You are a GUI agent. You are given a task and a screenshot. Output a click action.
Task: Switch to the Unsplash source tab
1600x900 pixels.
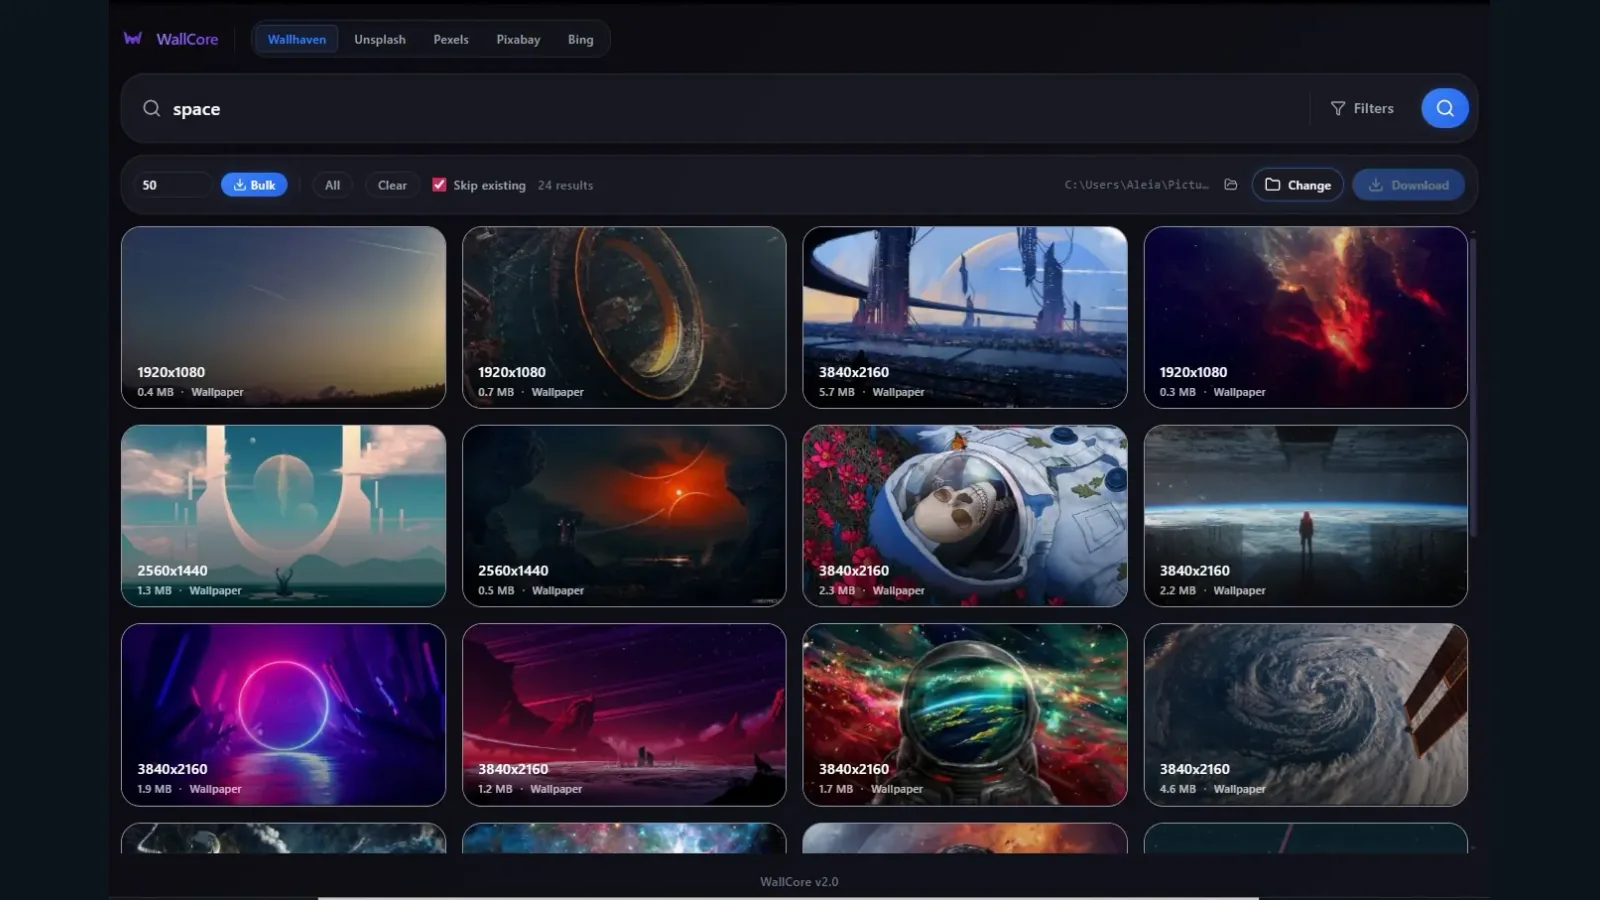click(380, 39)
